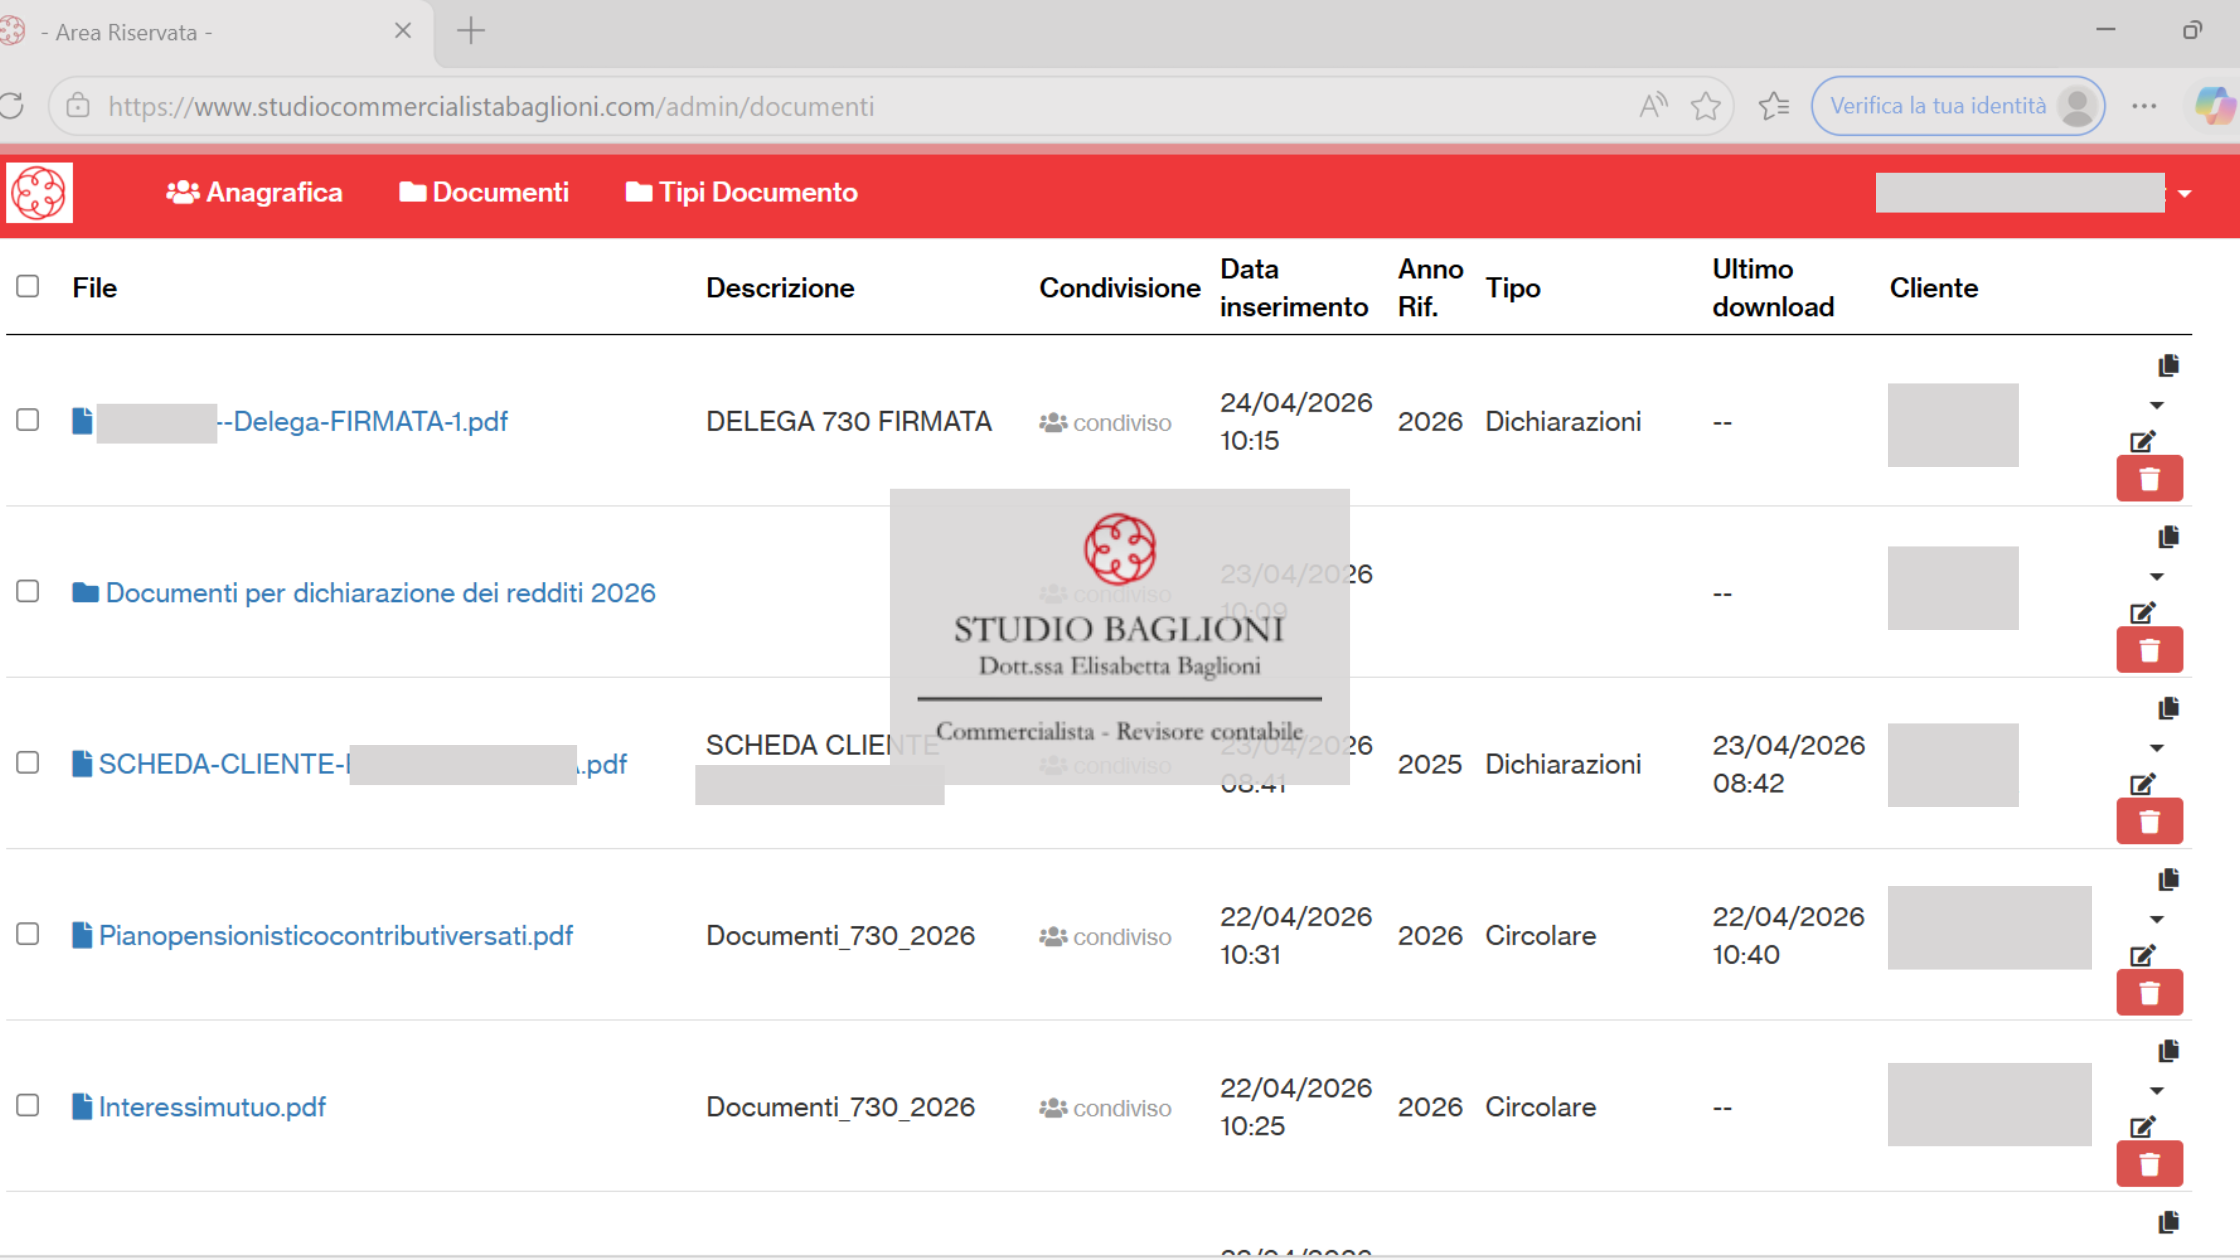
Task: Add page to browser favorites star
Action: coord(1706,106)
